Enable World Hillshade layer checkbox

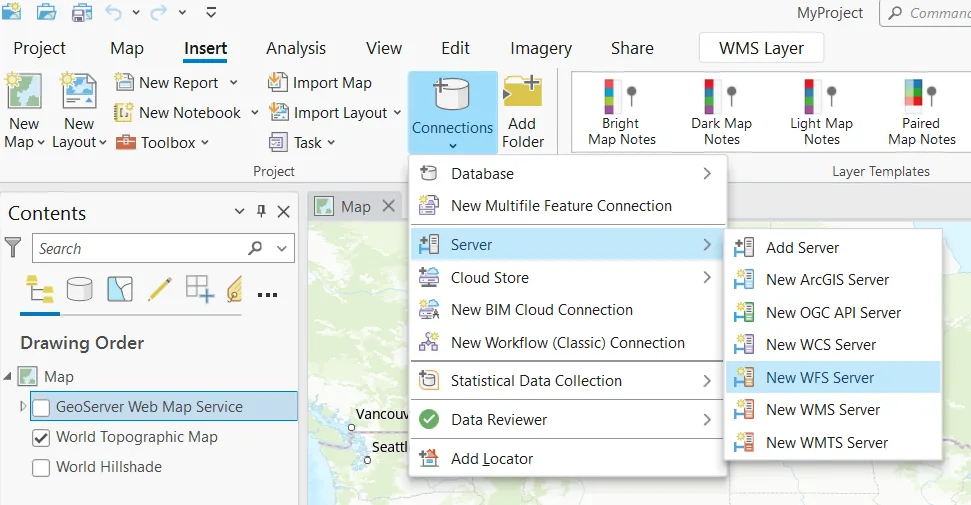41,468
